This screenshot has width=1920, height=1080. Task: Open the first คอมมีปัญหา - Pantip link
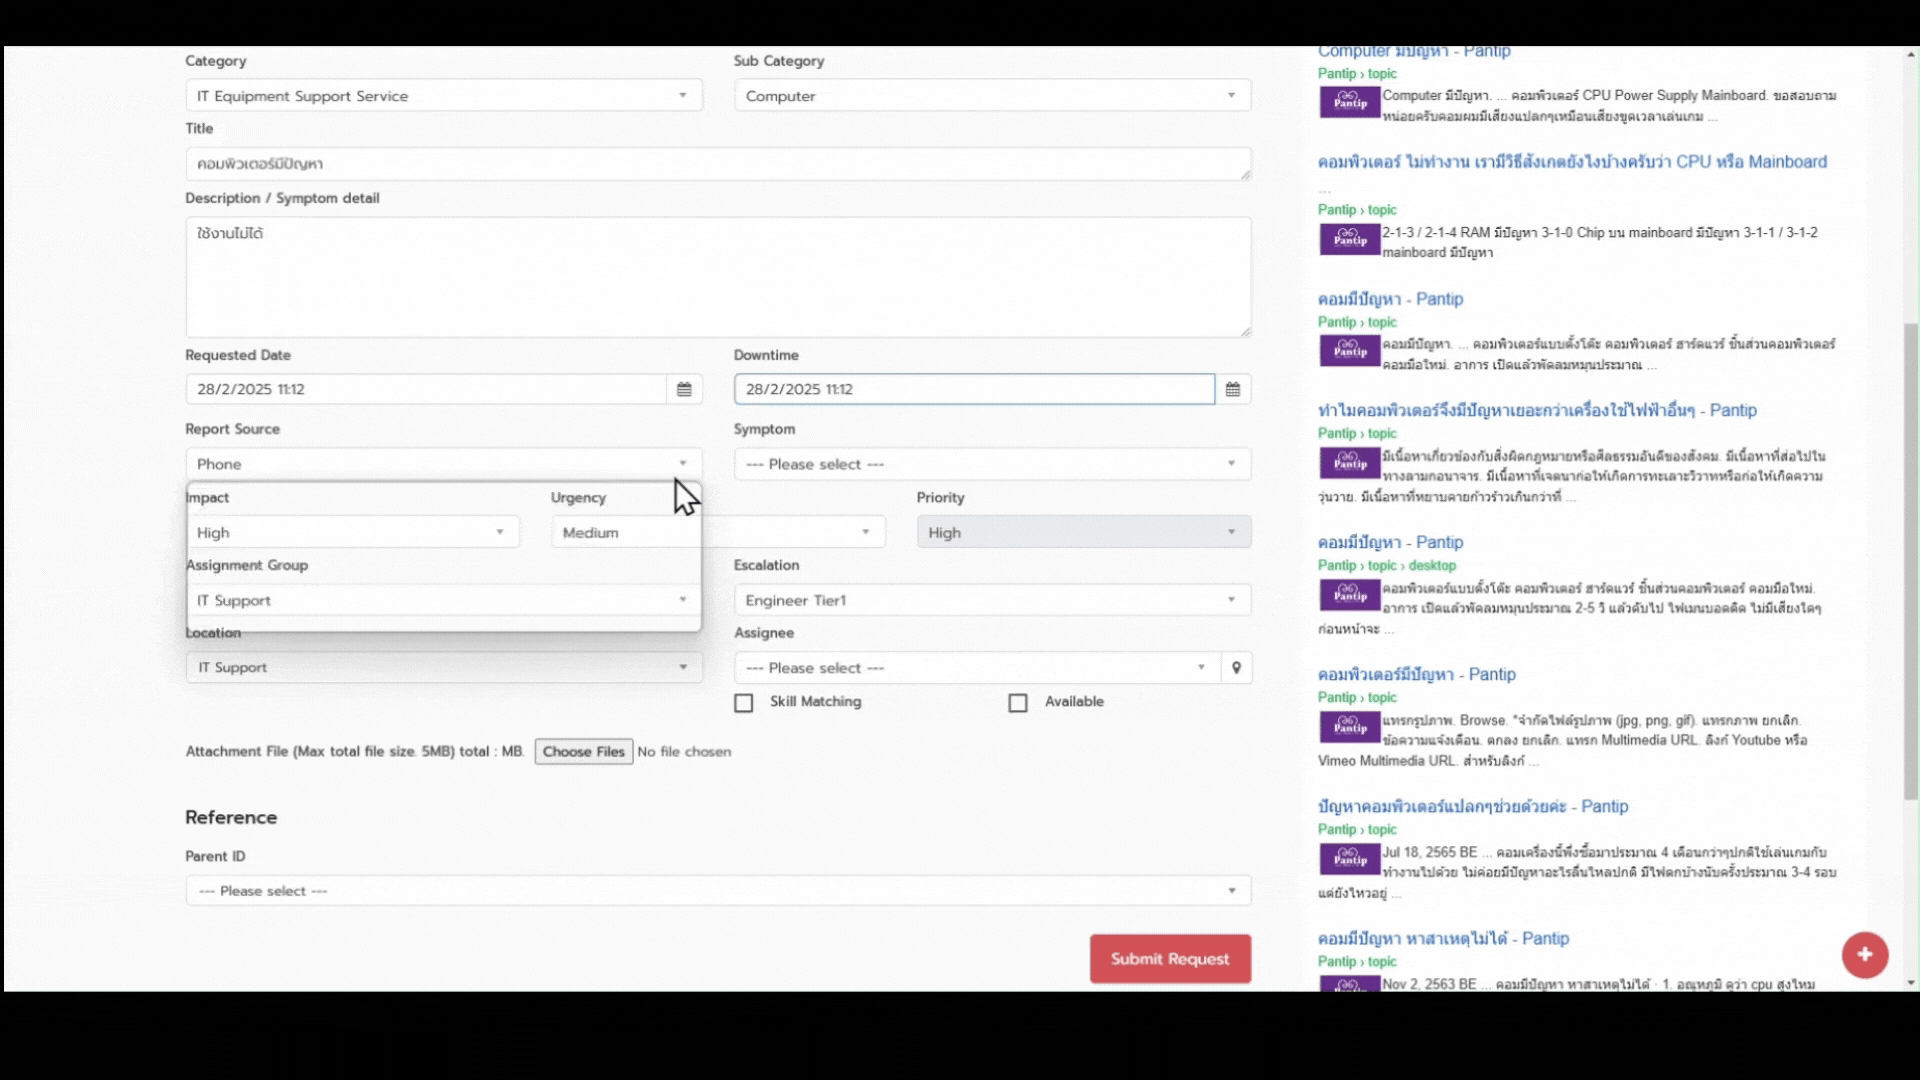[1390, 299]
